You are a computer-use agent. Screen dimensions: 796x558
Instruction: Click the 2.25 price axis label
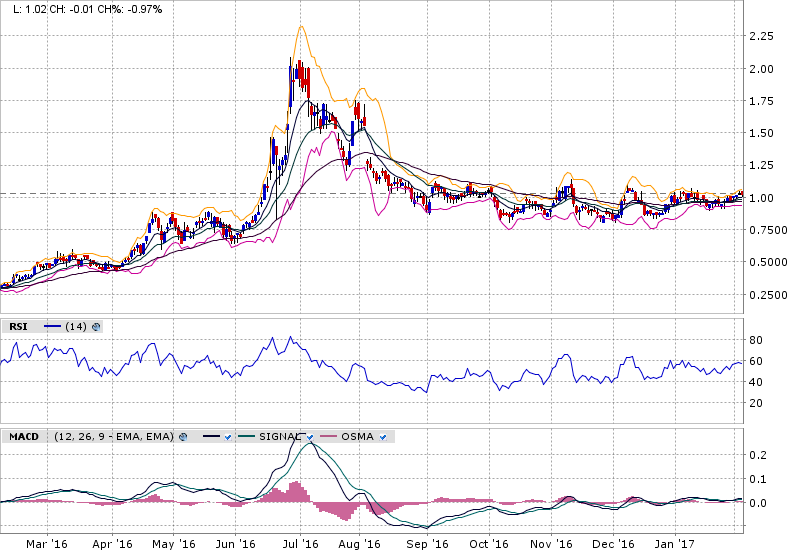(761, 36)
